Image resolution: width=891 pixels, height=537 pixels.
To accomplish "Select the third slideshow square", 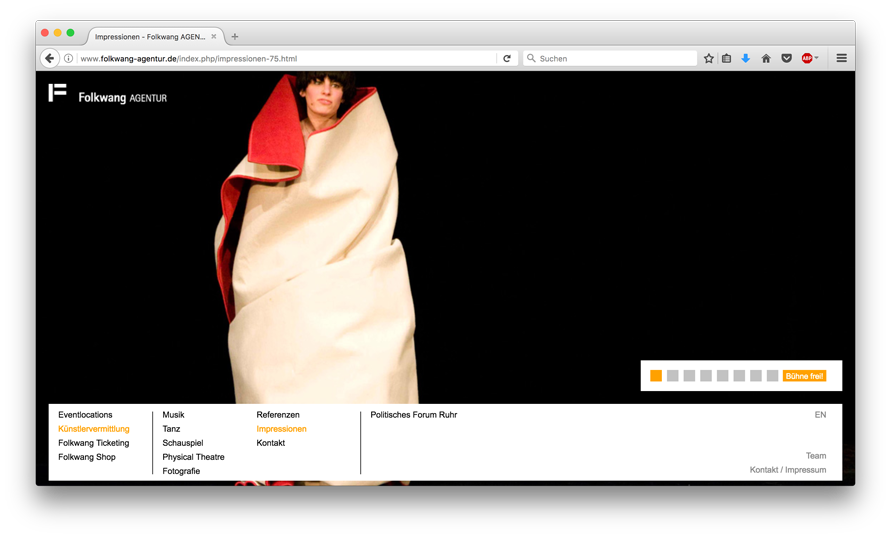I will 689,376.
